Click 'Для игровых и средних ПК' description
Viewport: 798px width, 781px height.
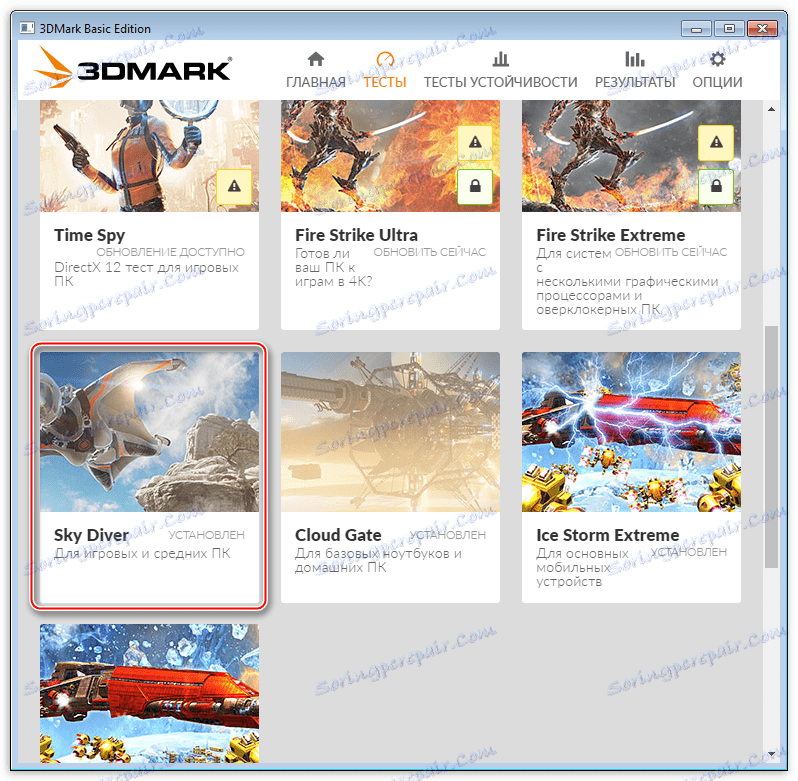click(142, 554)
